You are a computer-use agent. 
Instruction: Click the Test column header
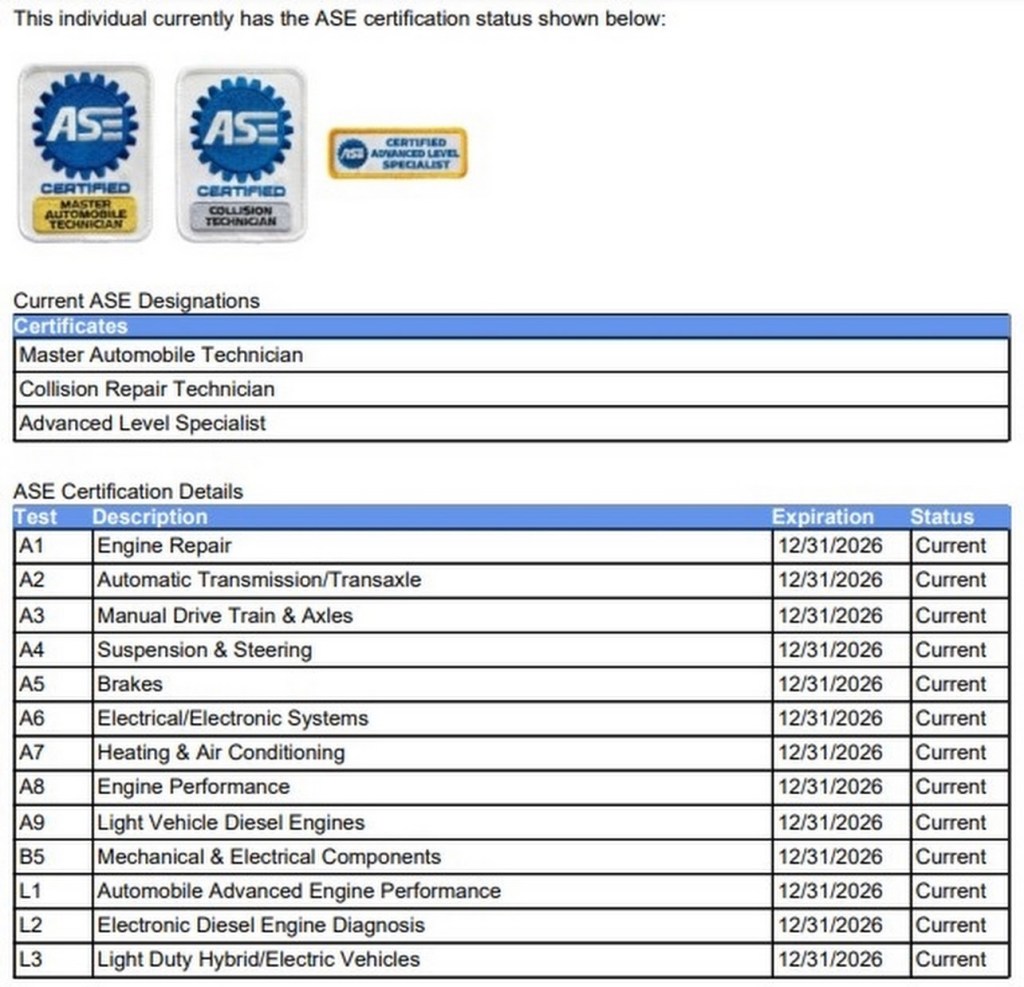36,517
